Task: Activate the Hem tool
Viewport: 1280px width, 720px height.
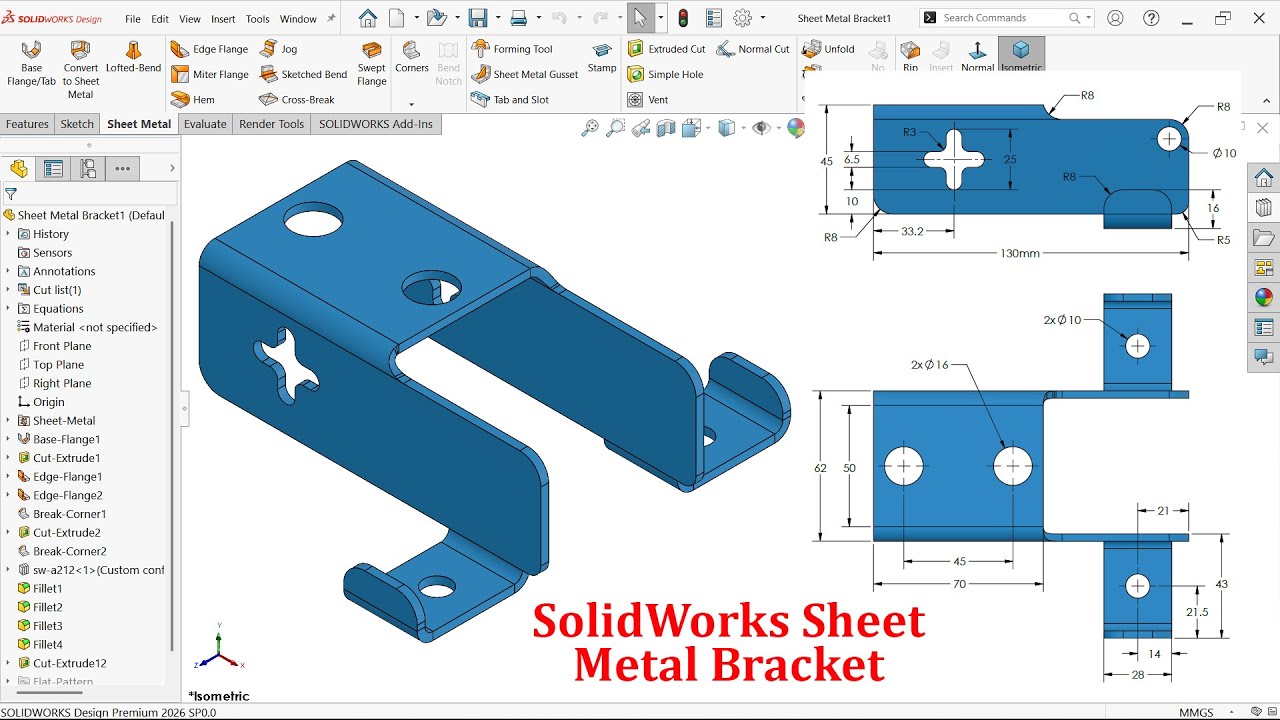Action: coord(192,100)
